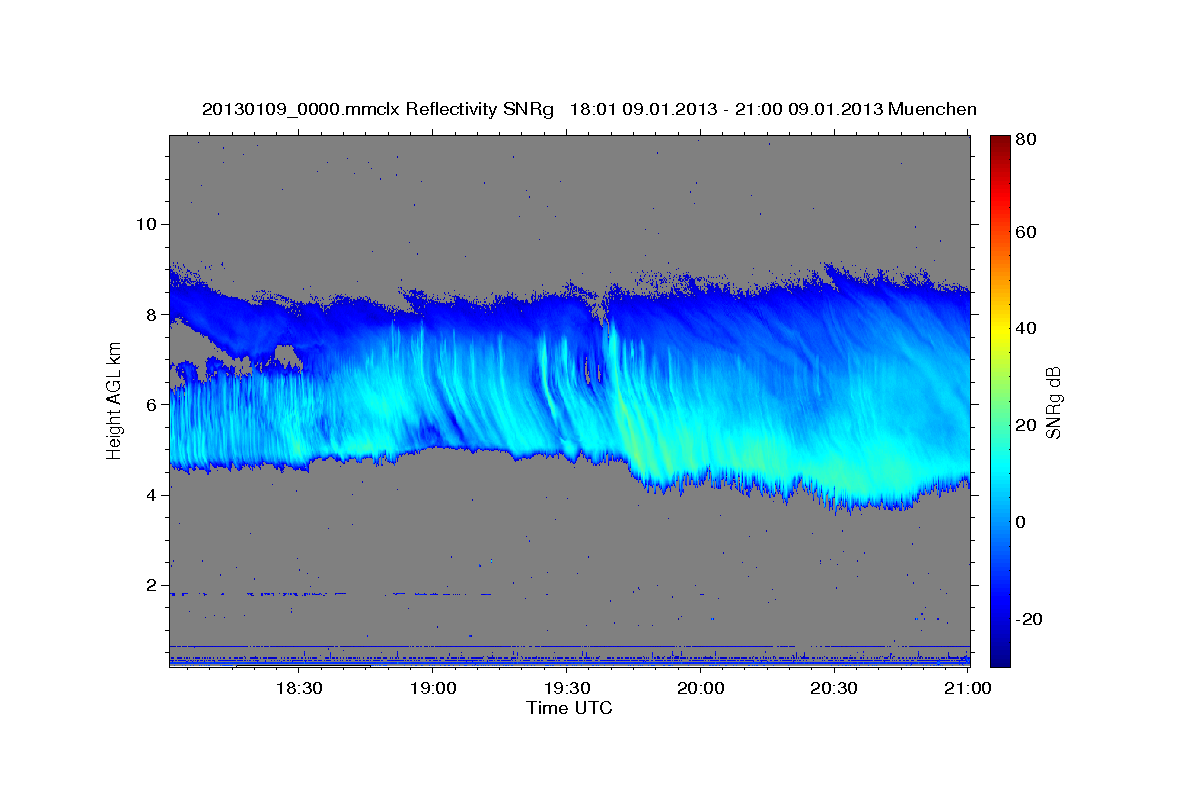1200x800 pixels.
Task: Click the 20:00 time tick label
Action: pyautogui.click(x=700, y=688)
